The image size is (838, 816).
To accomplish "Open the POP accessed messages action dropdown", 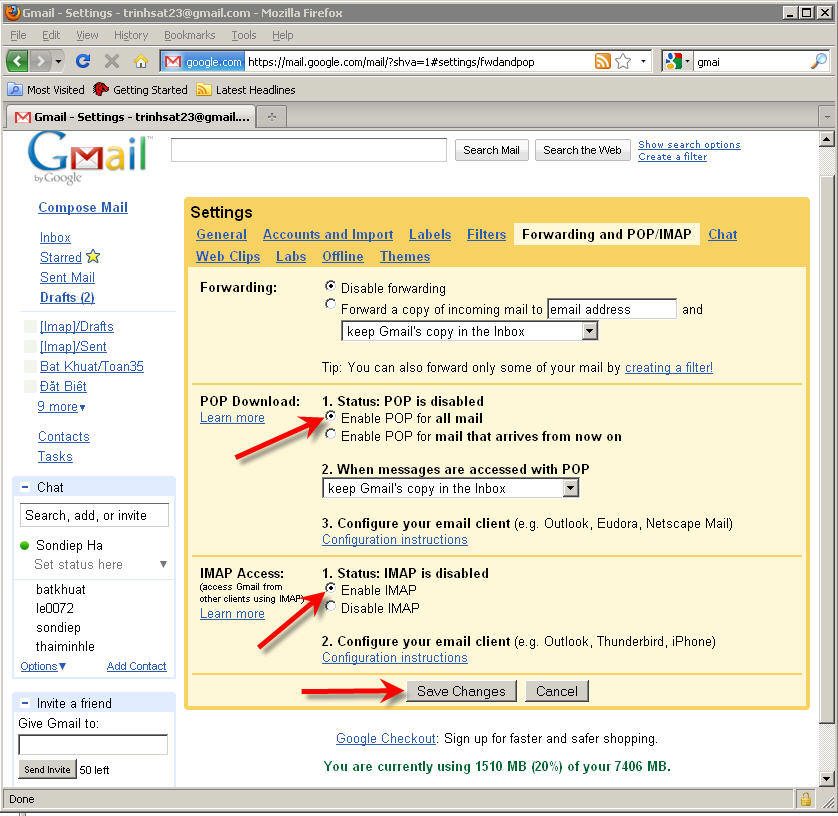I will pyautogui.click(x=451, y=488).
